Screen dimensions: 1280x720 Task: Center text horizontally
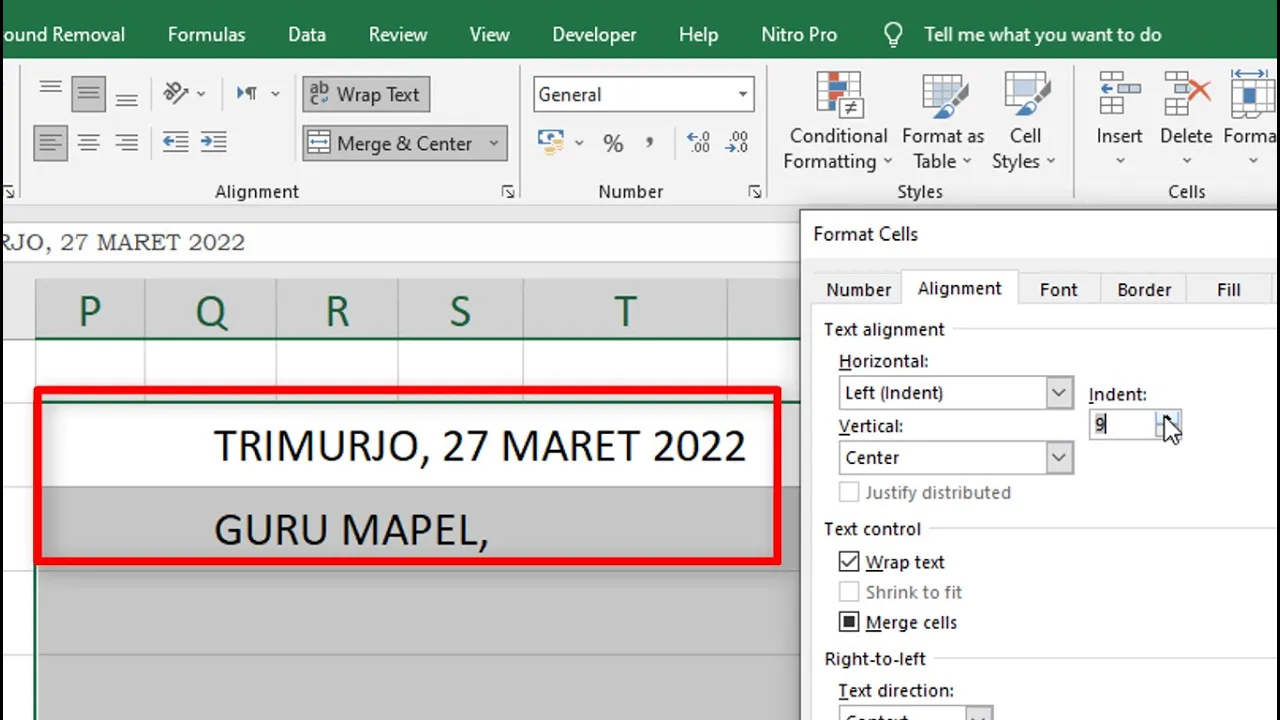tap(89, 143)
